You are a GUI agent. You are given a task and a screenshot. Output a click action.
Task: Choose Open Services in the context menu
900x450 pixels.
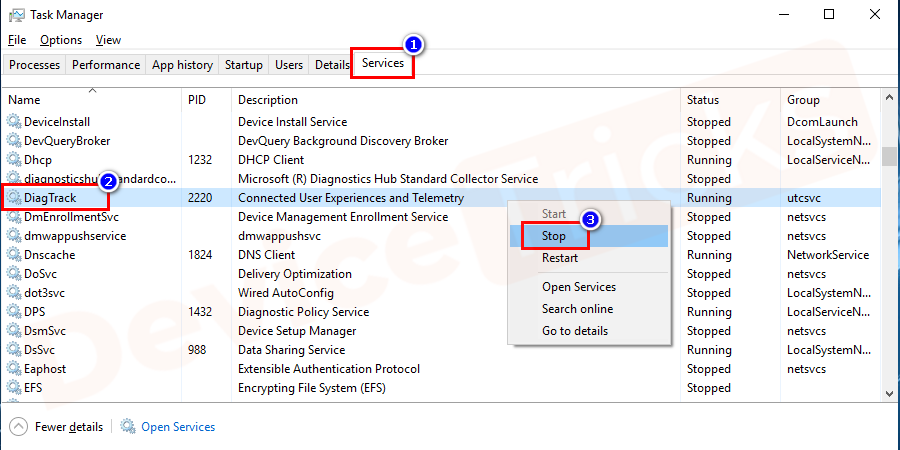[589, 287]
